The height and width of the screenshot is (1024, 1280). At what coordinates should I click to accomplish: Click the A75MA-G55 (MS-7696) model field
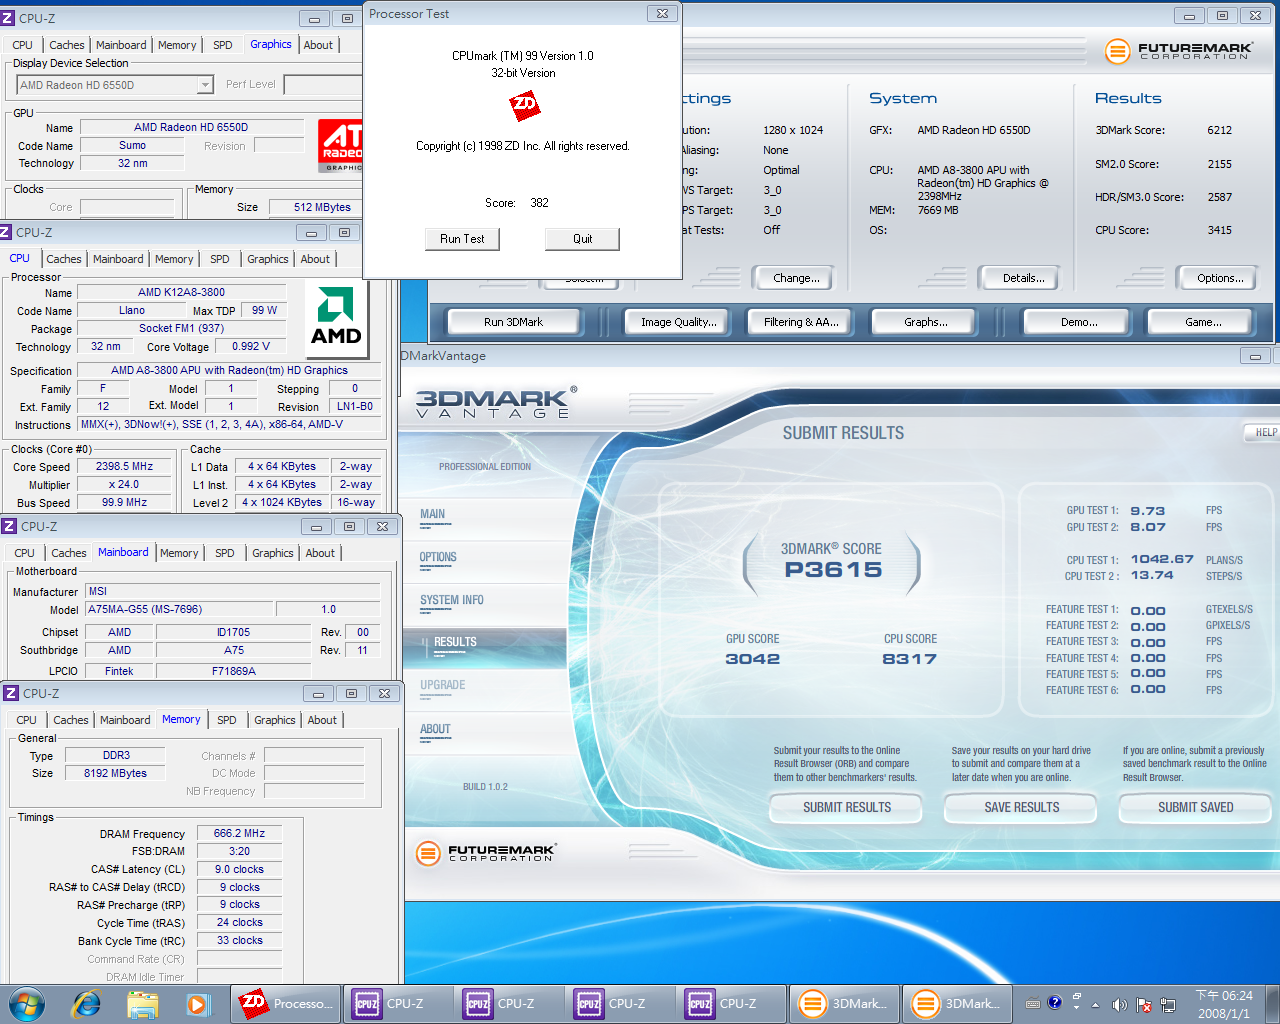tap(179, 609)
